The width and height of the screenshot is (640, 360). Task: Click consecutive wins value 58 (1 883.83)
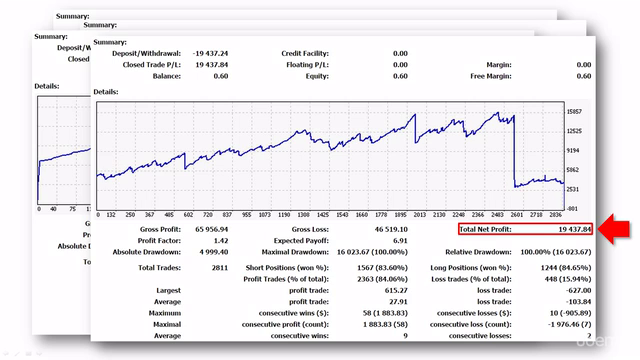[x=385, y=313]
